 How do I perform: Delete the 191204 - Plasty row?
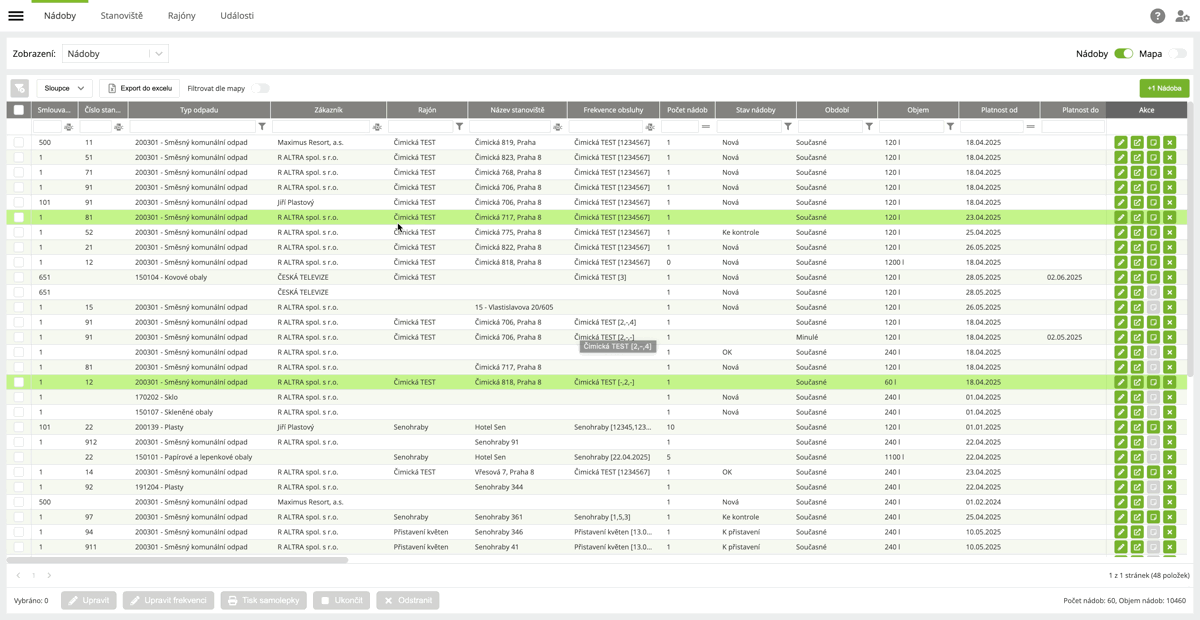coord(1169,487)
